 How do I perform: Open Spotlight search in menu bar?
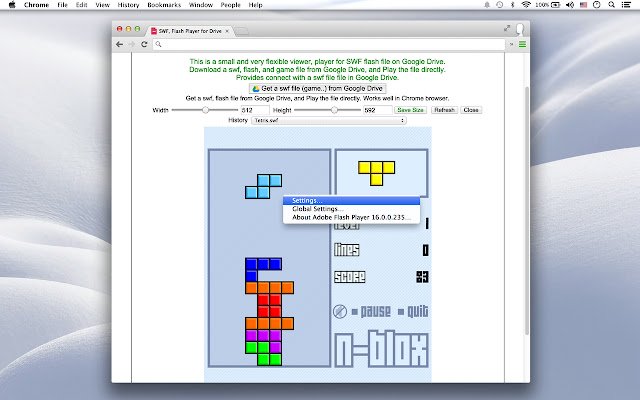(611, 5)
